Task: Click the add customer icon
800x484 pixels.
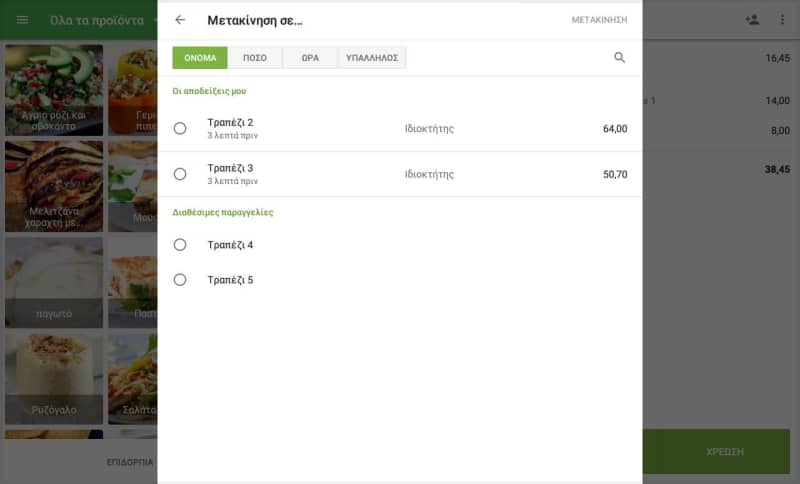Action: [752, 20]
